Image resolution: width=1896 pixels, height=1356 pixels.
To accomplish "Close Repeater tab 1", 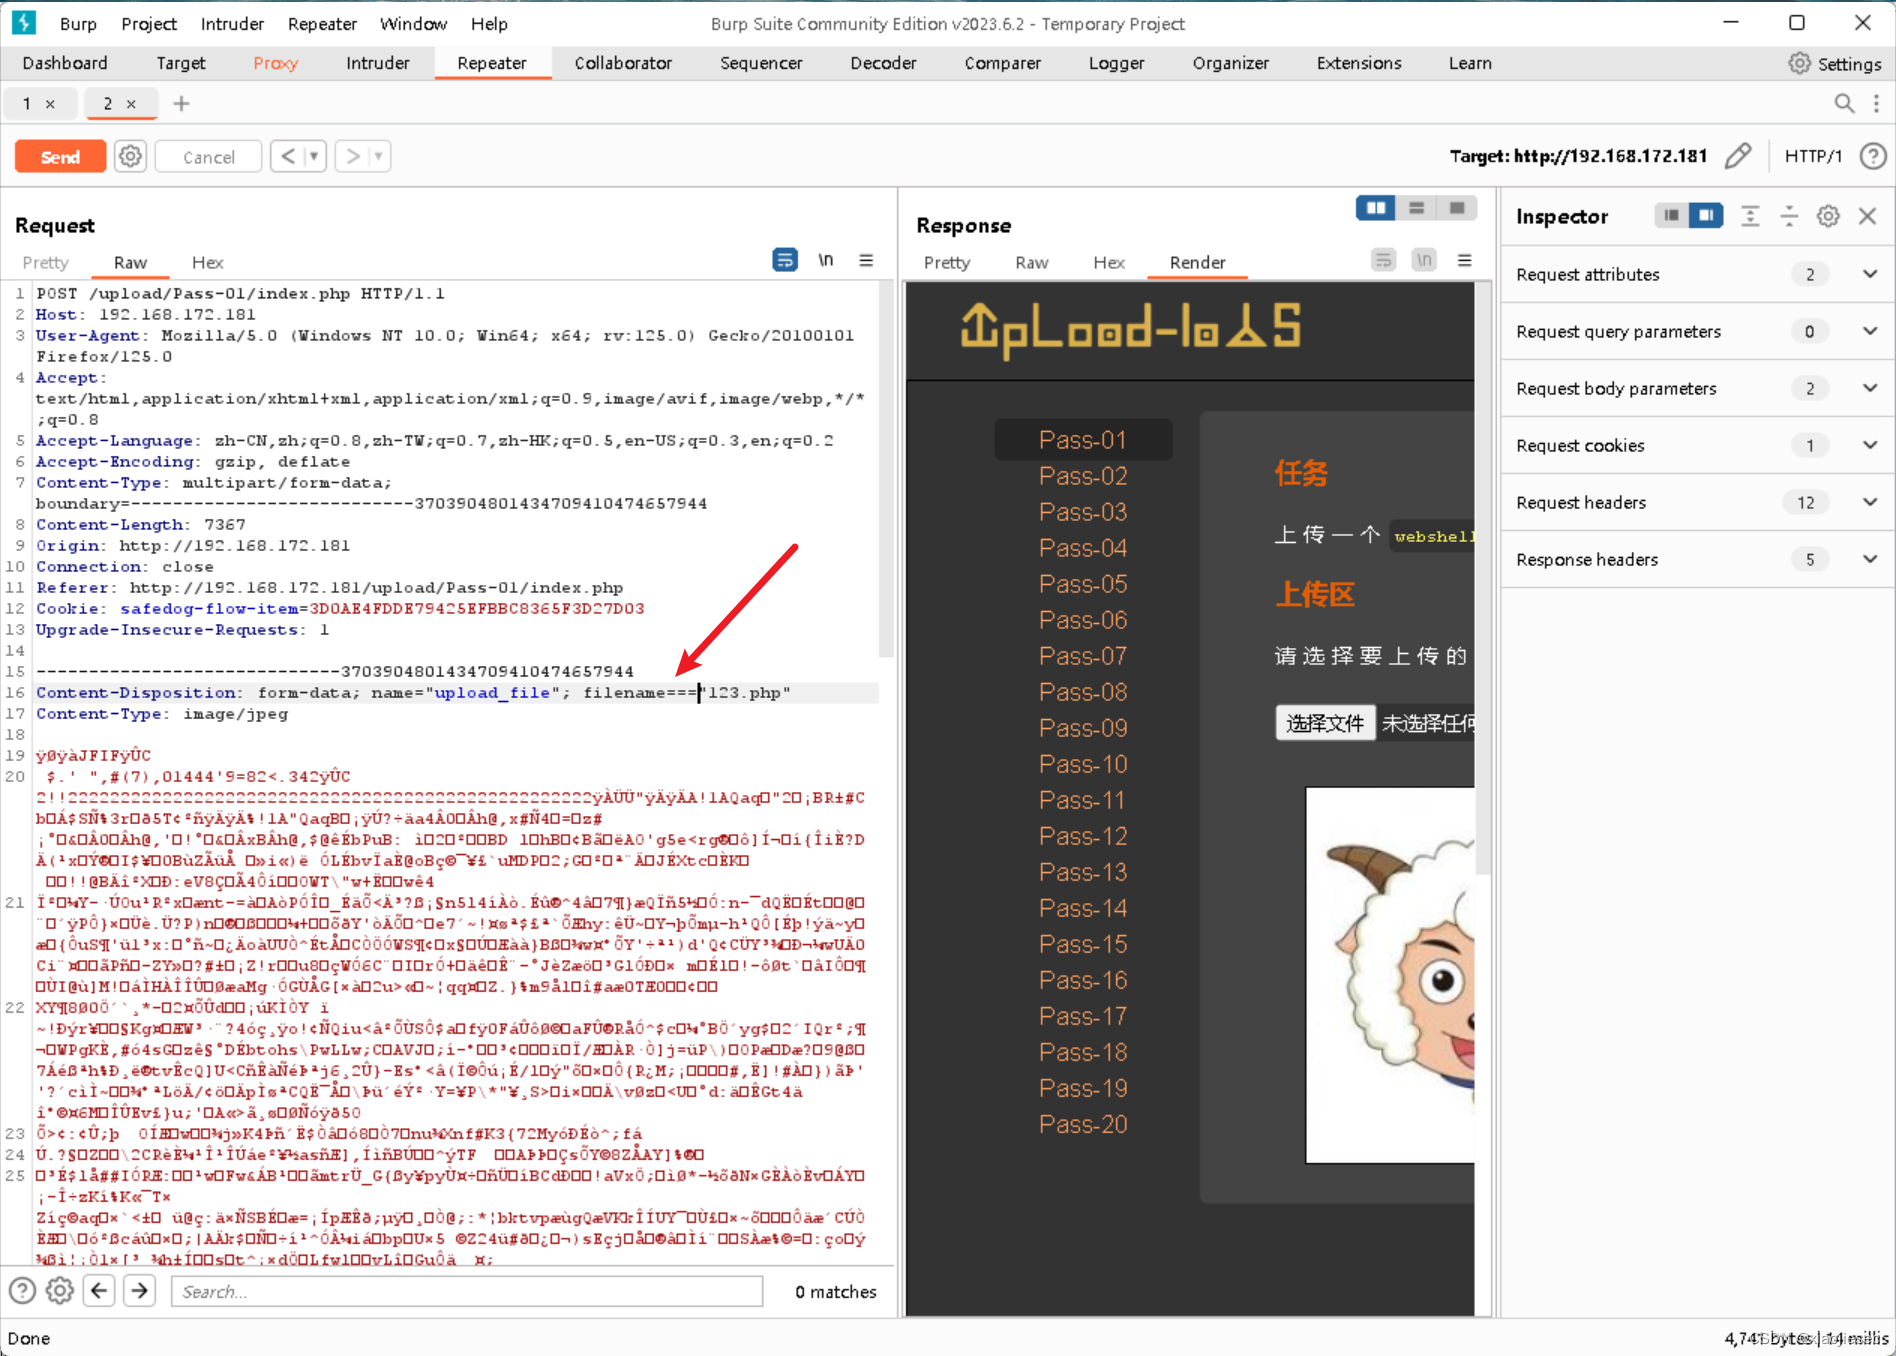I will (50, 103).
